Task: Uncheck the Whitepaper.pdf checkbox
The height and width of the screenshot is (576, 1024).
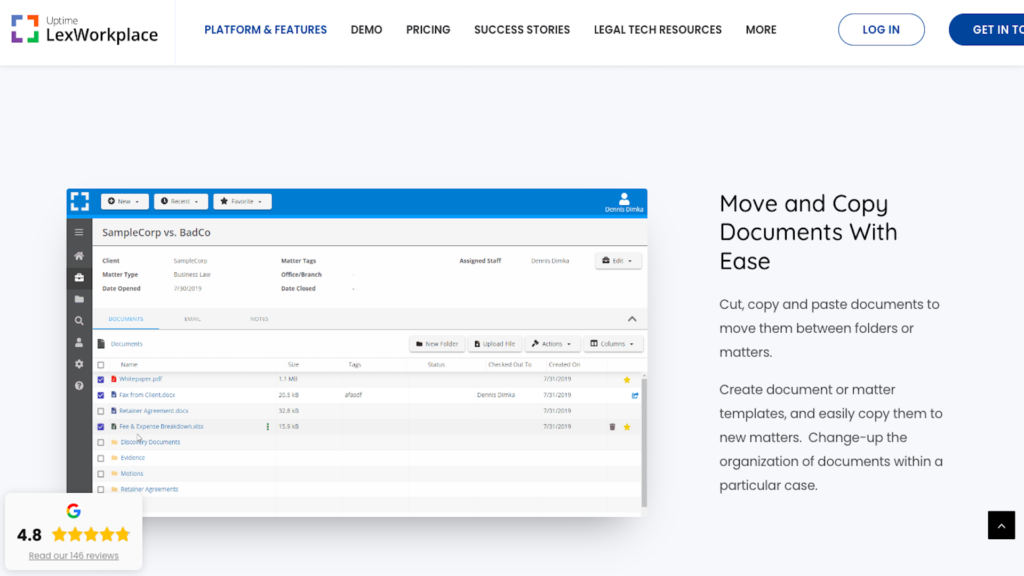Action: pos(100,378)
